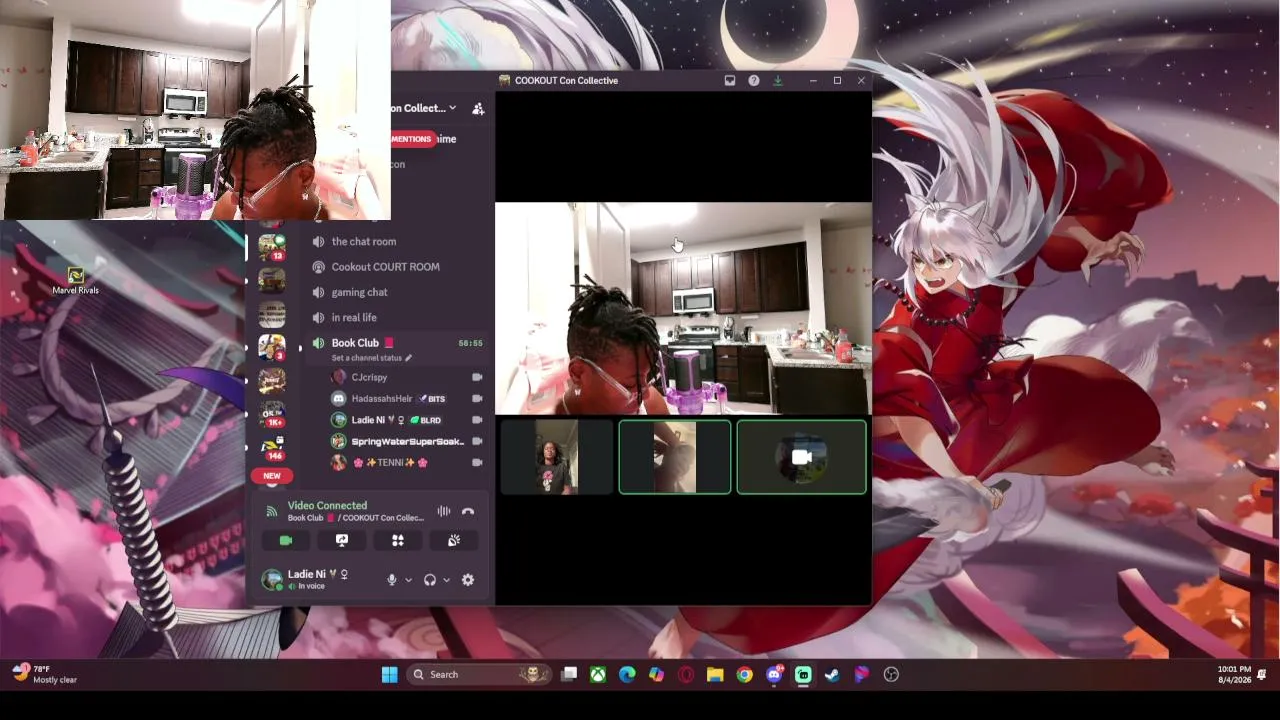Select the first participant video thumbnail

(557, 457)
